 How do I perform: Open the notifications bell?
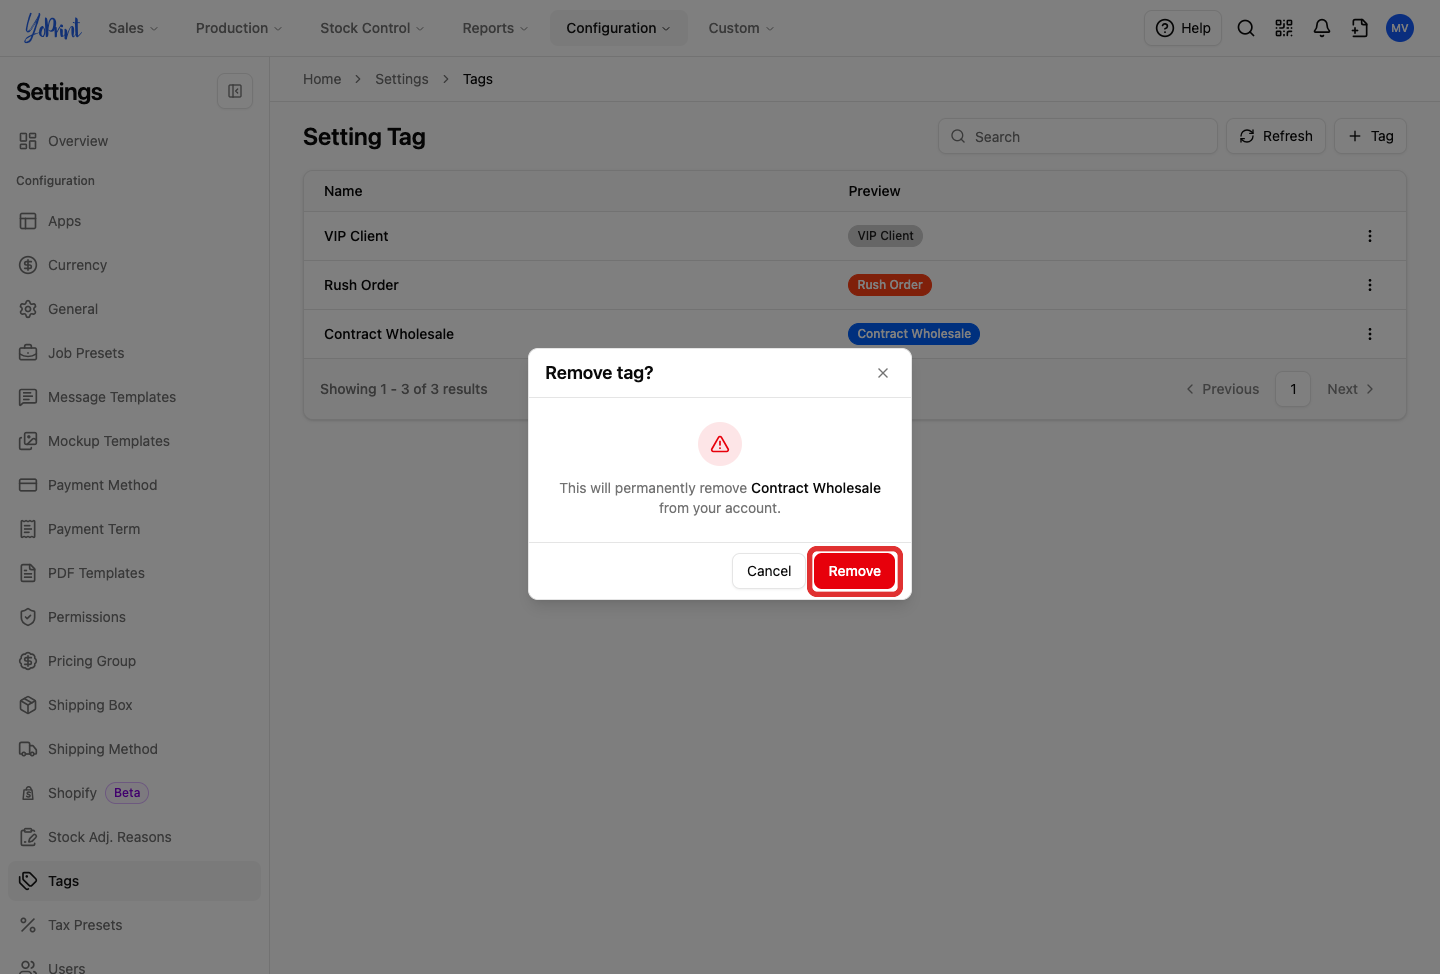[x=1322, y=28]
